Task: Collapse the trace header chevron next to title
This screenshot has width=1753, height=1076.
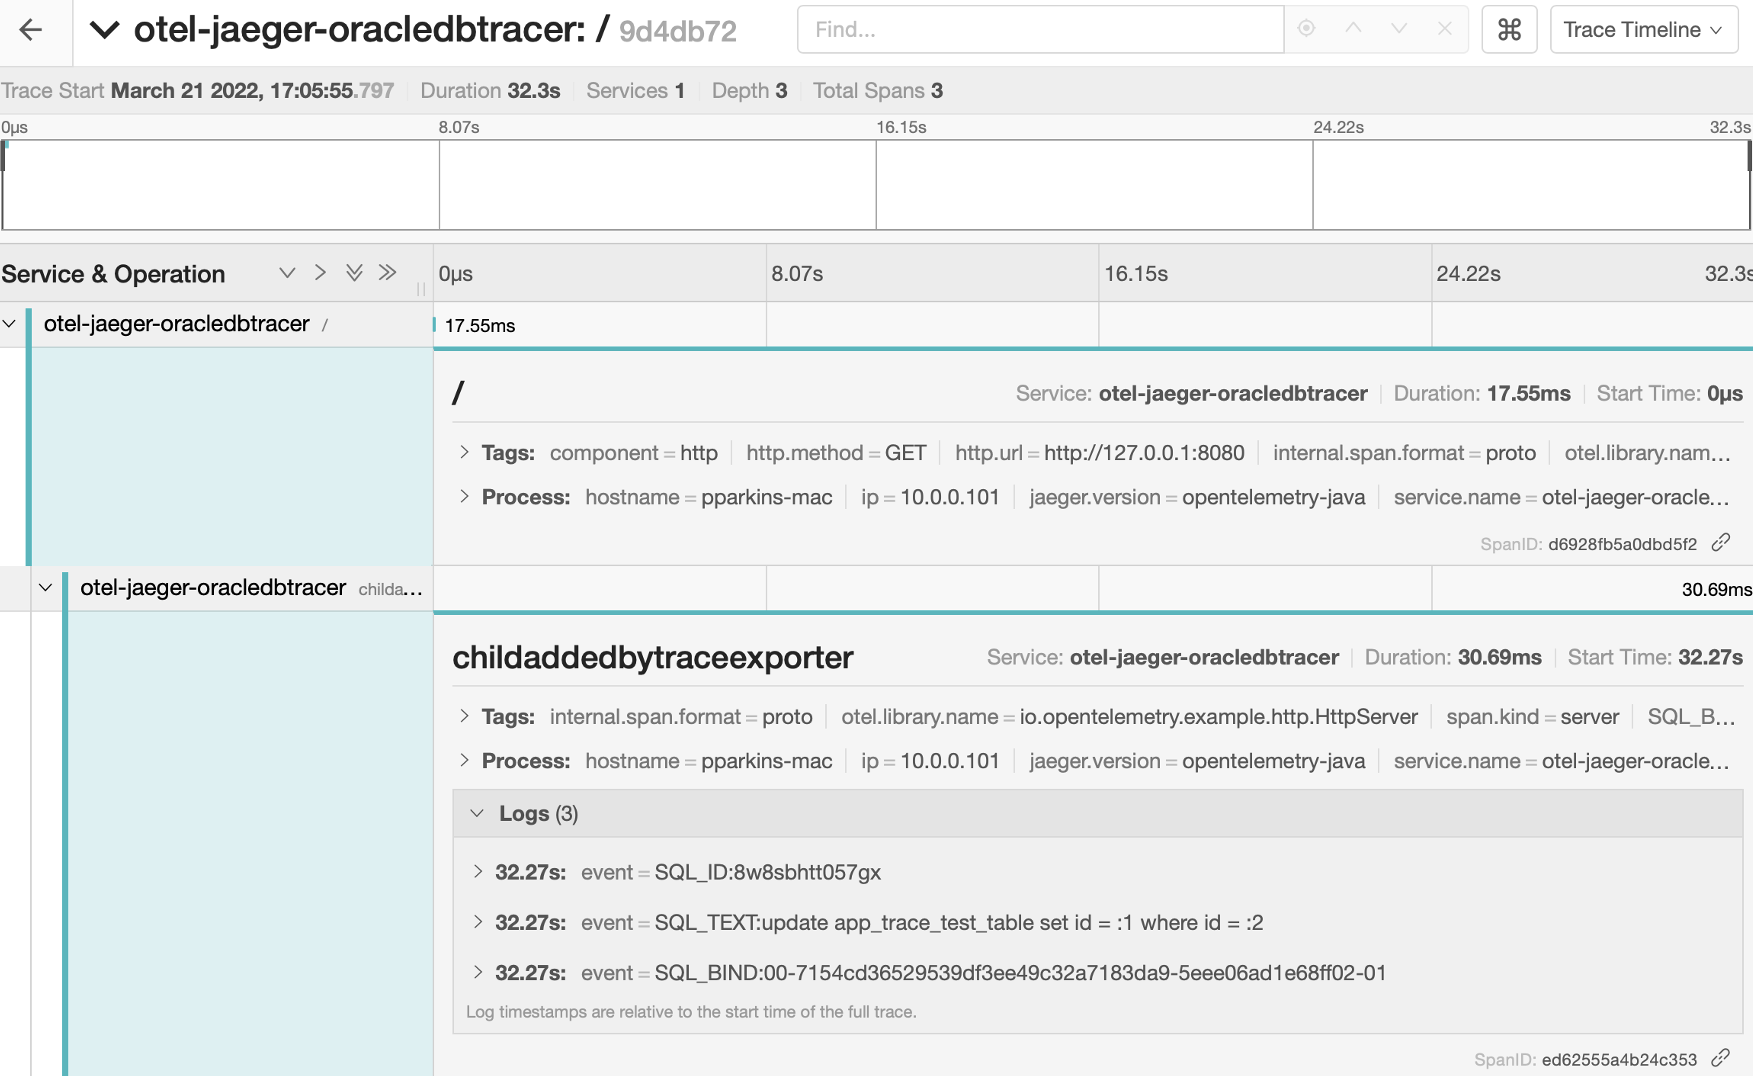Action: tap(105, 30)
